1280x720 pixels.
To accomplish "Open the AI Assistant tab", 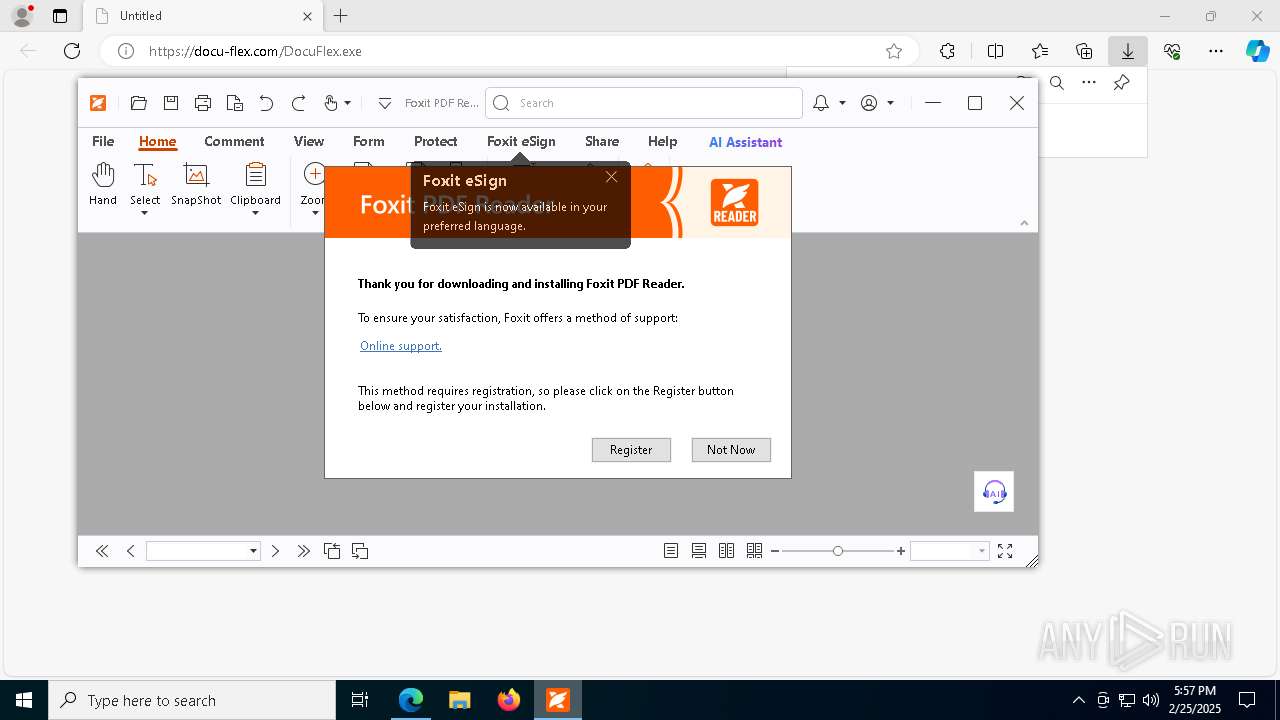I will [x=745, y=142].
